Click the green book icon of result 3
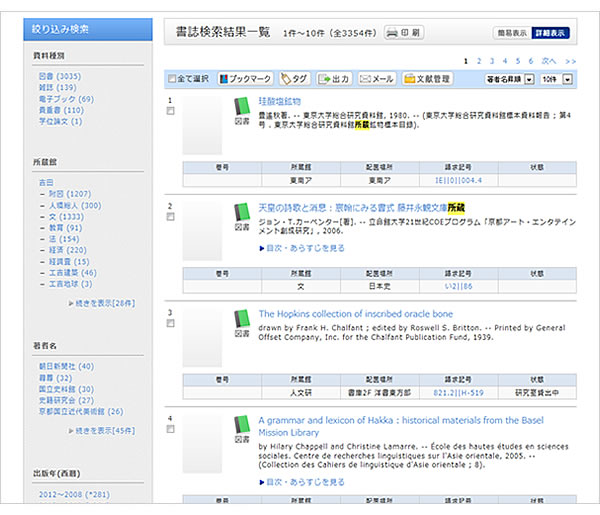The image size is (600, 515). (x=241, y=319)
